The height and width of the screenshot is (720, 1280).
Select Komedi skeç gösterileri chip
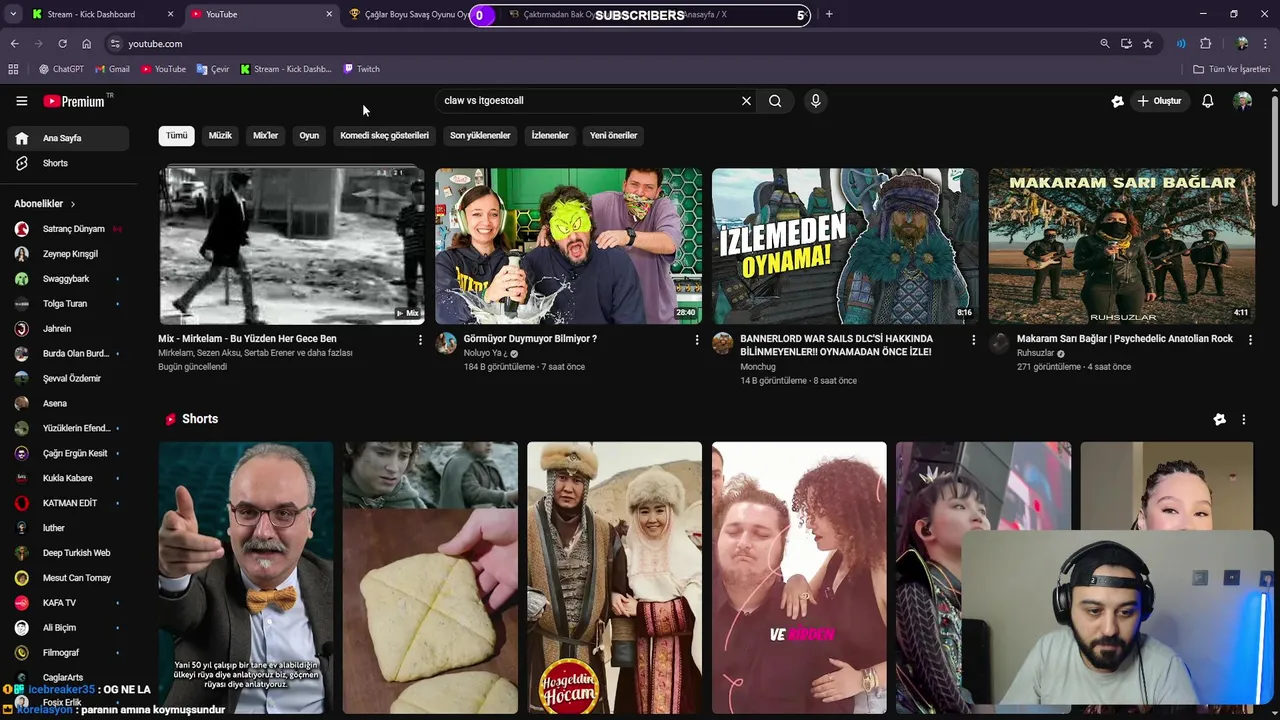coord(384,135)
